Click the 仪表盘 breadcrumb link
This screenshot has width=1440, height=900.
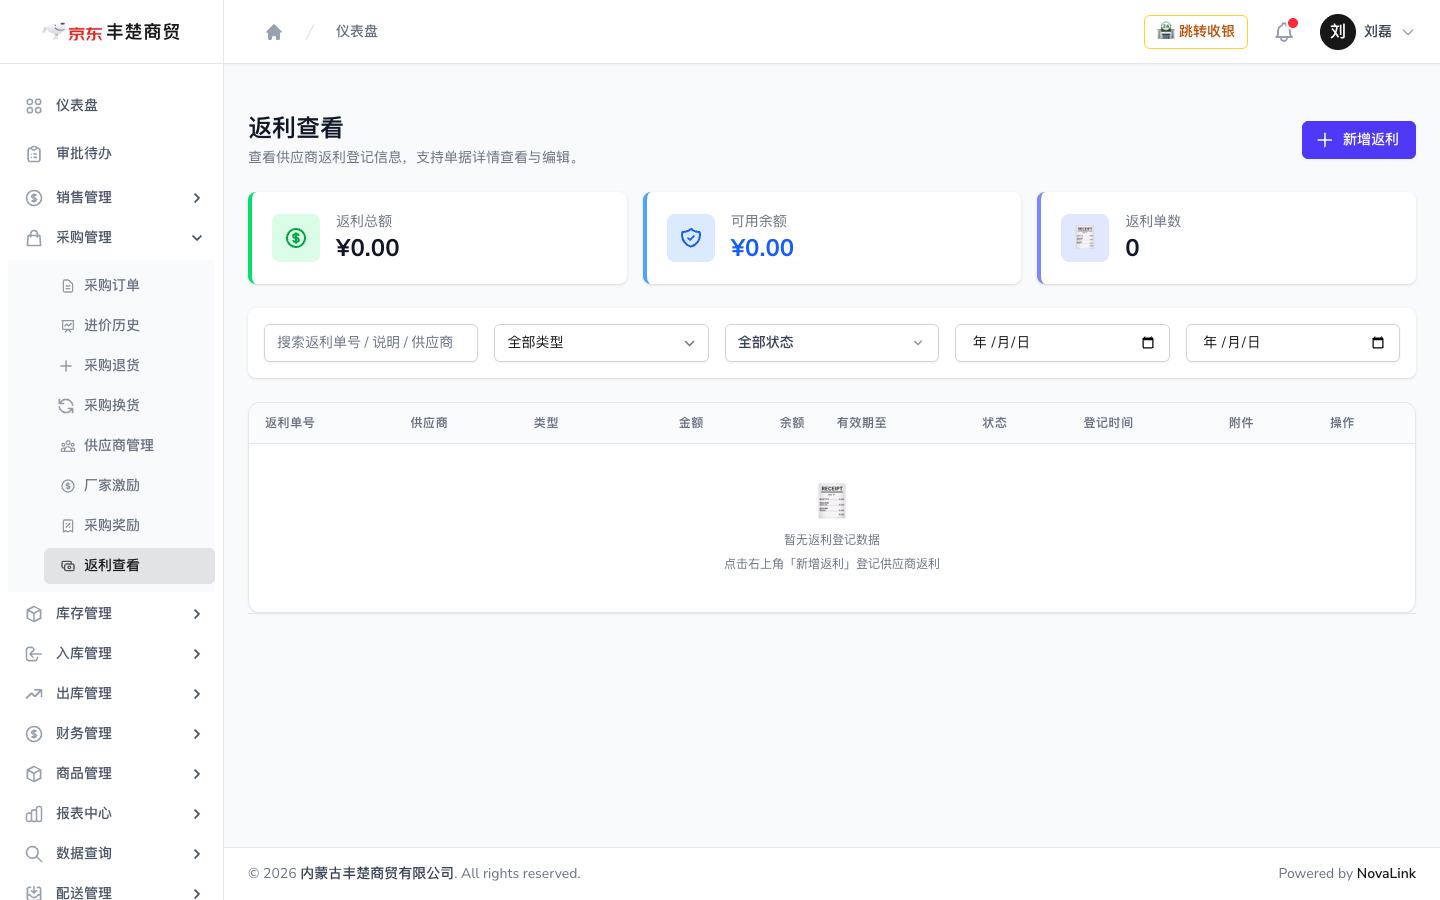pos(357,32)
